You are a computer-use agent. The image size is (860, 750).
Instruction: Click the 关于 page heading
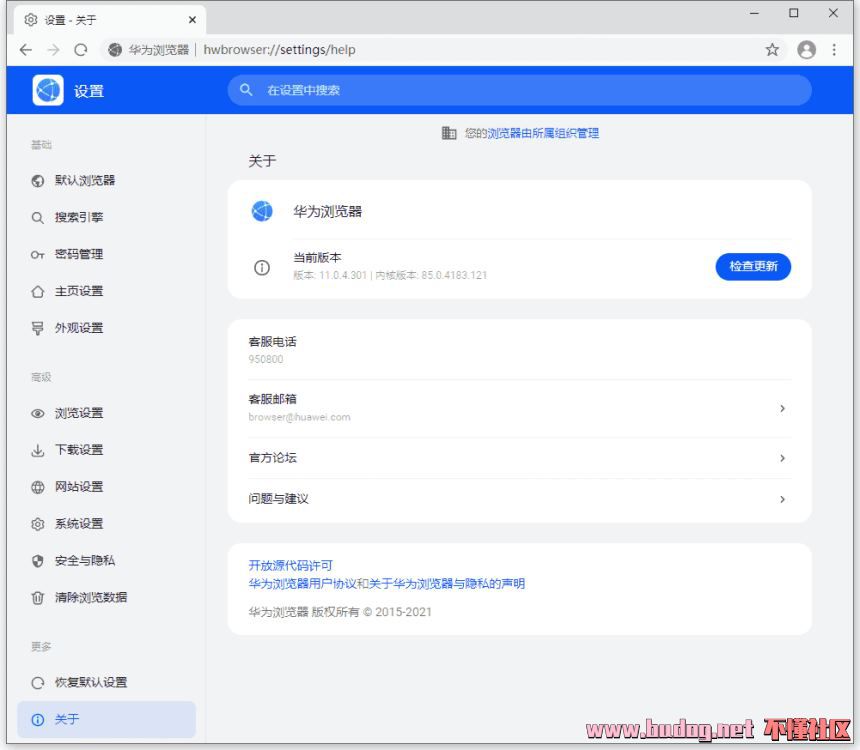point(262,161)
